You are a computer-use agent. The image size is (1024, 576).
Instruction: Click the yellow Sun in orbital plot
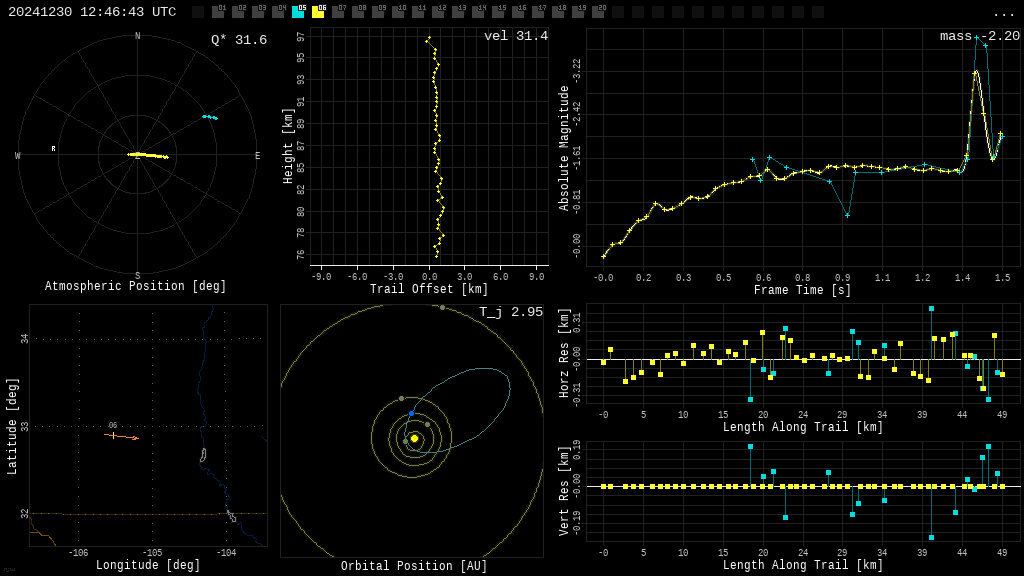click(x=414, y=438)
